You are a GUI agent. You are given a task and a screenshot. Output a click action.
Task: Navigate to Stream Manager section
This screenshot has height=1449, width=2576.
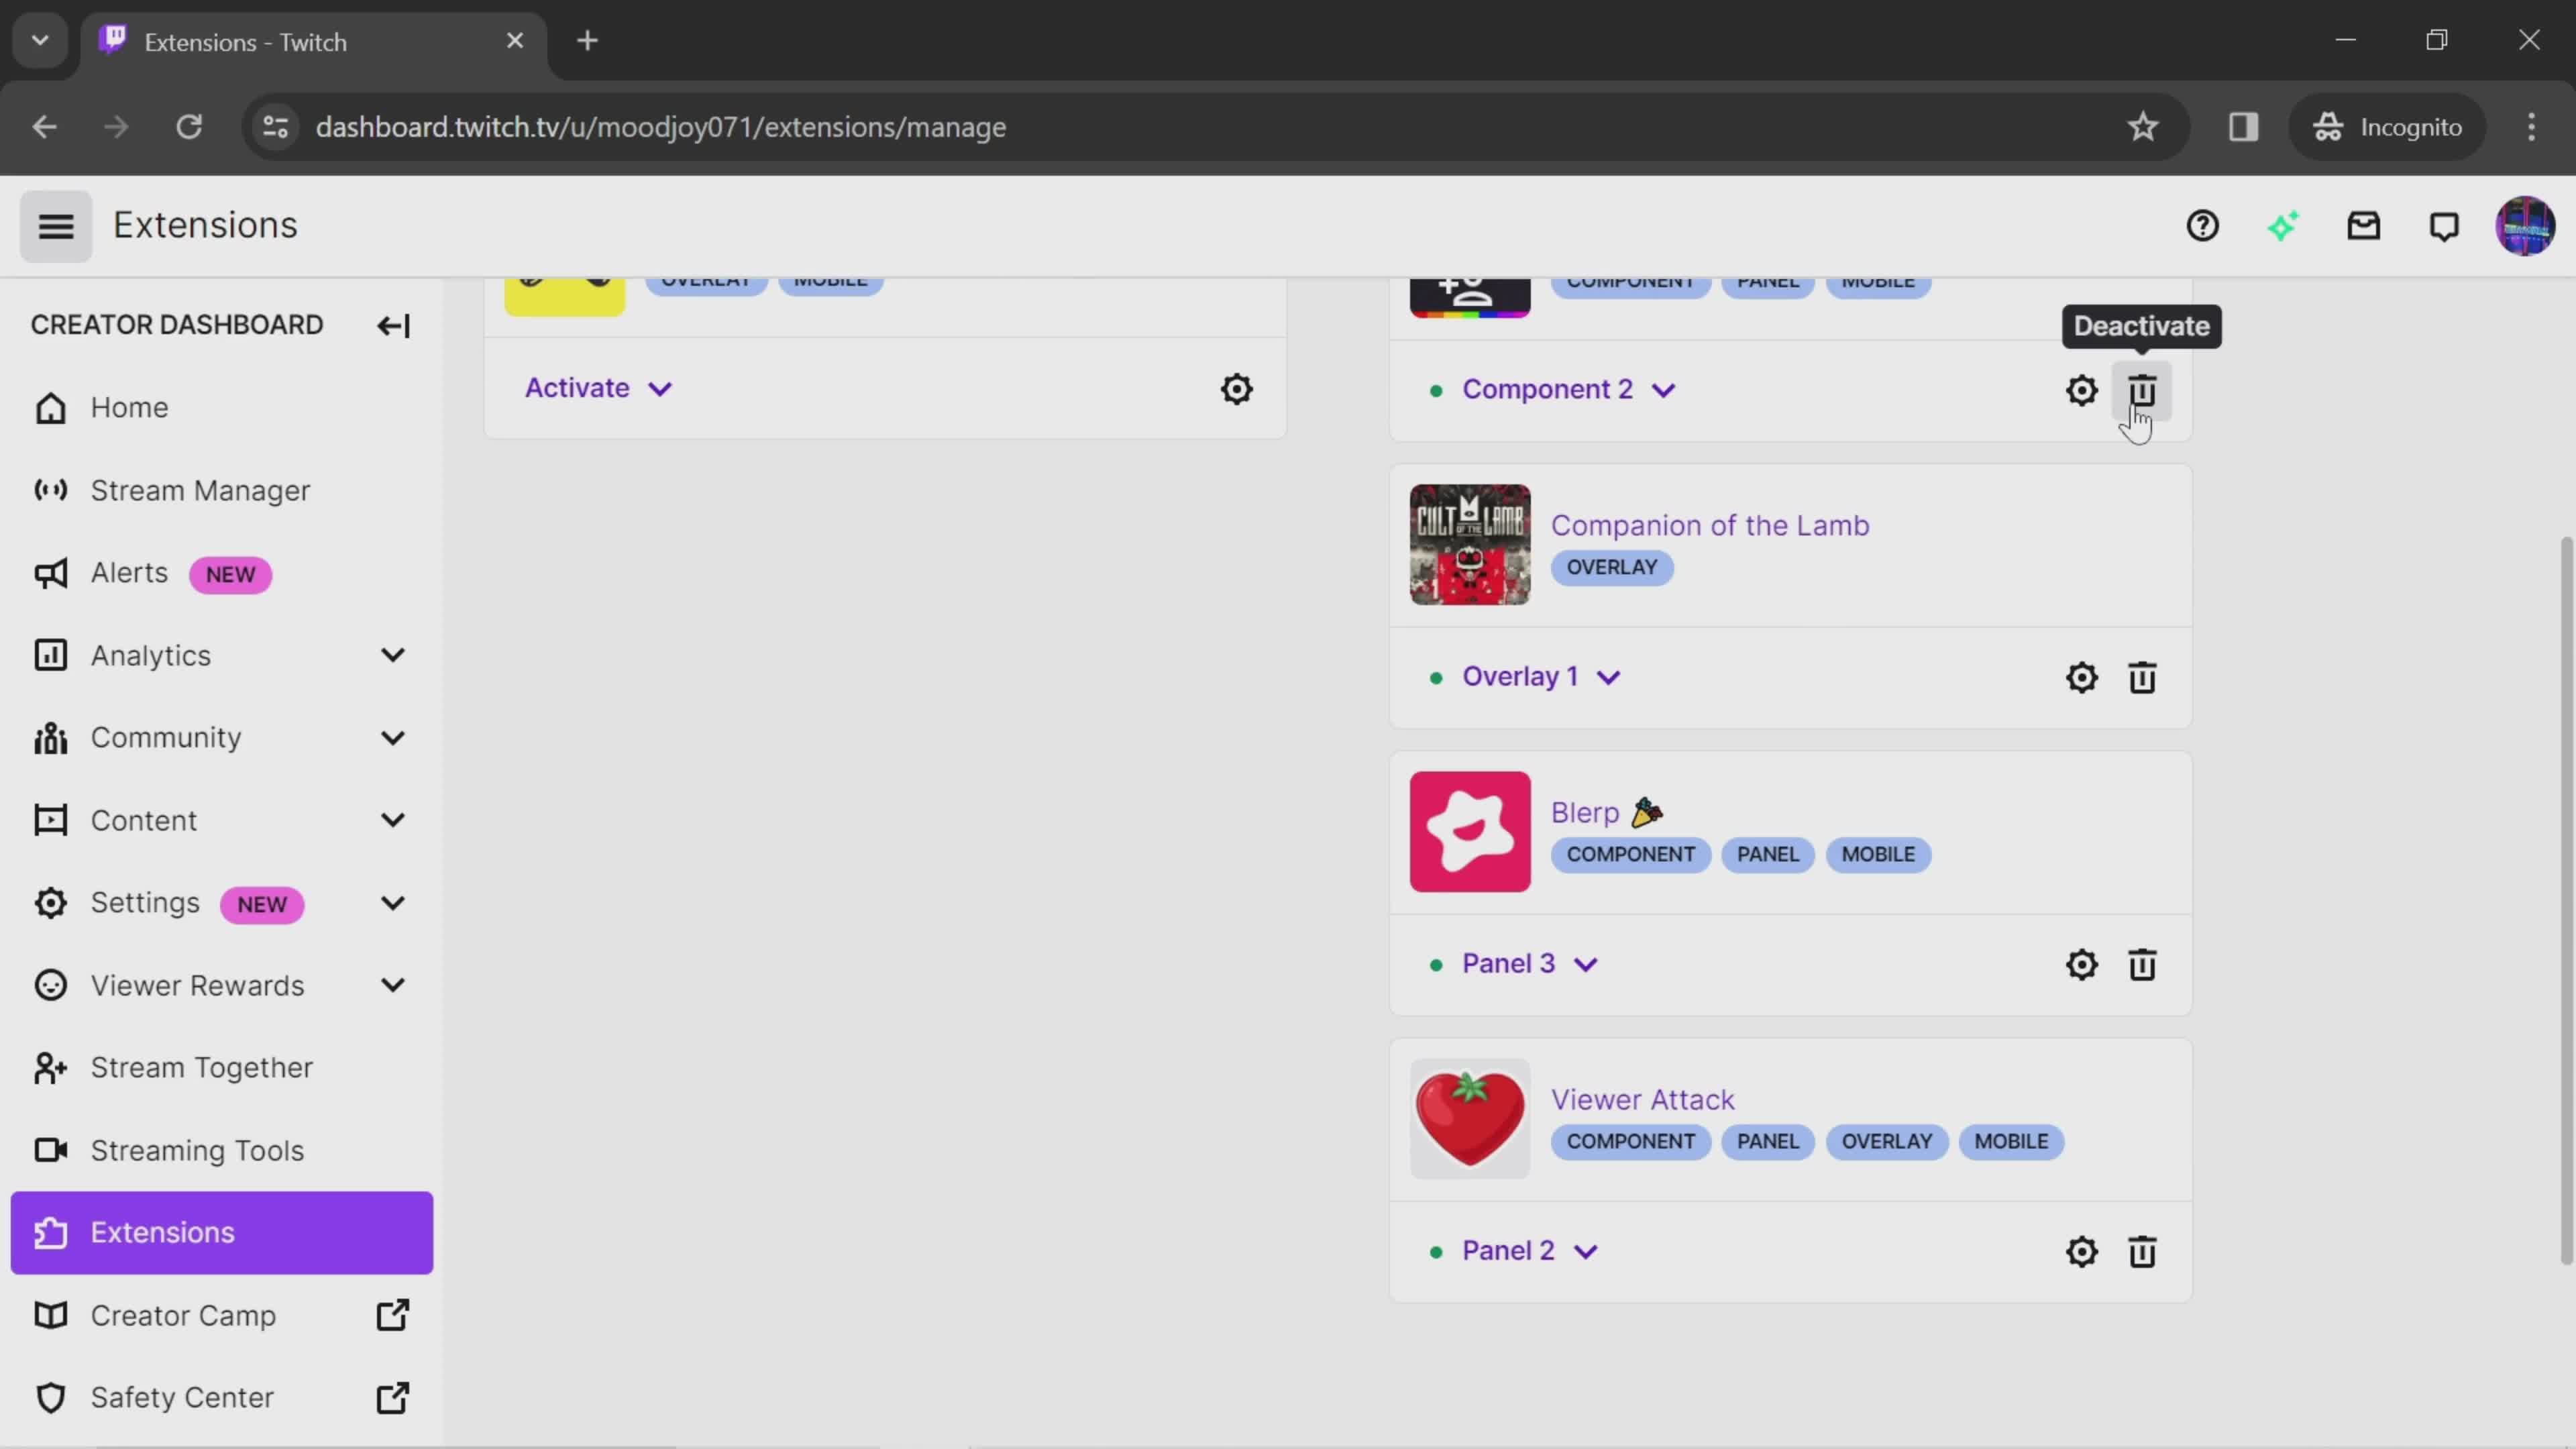coord(200,492)
